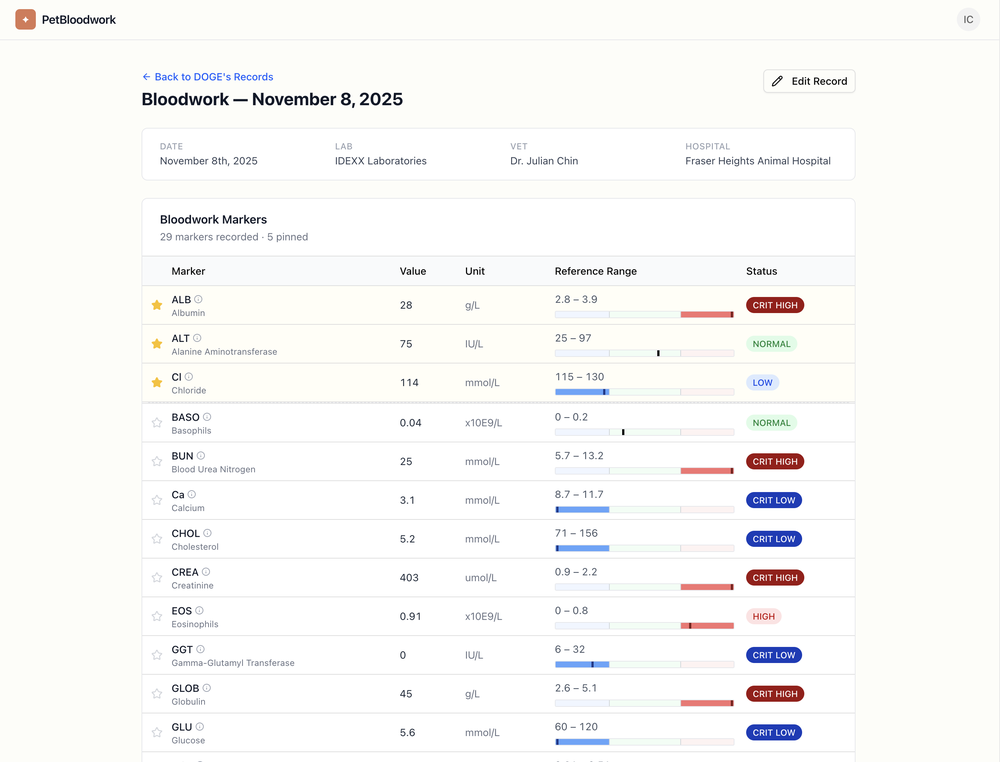Show info icon next to GGT
This screenshot has width=1000, height=762.
(x=200, y=649)
